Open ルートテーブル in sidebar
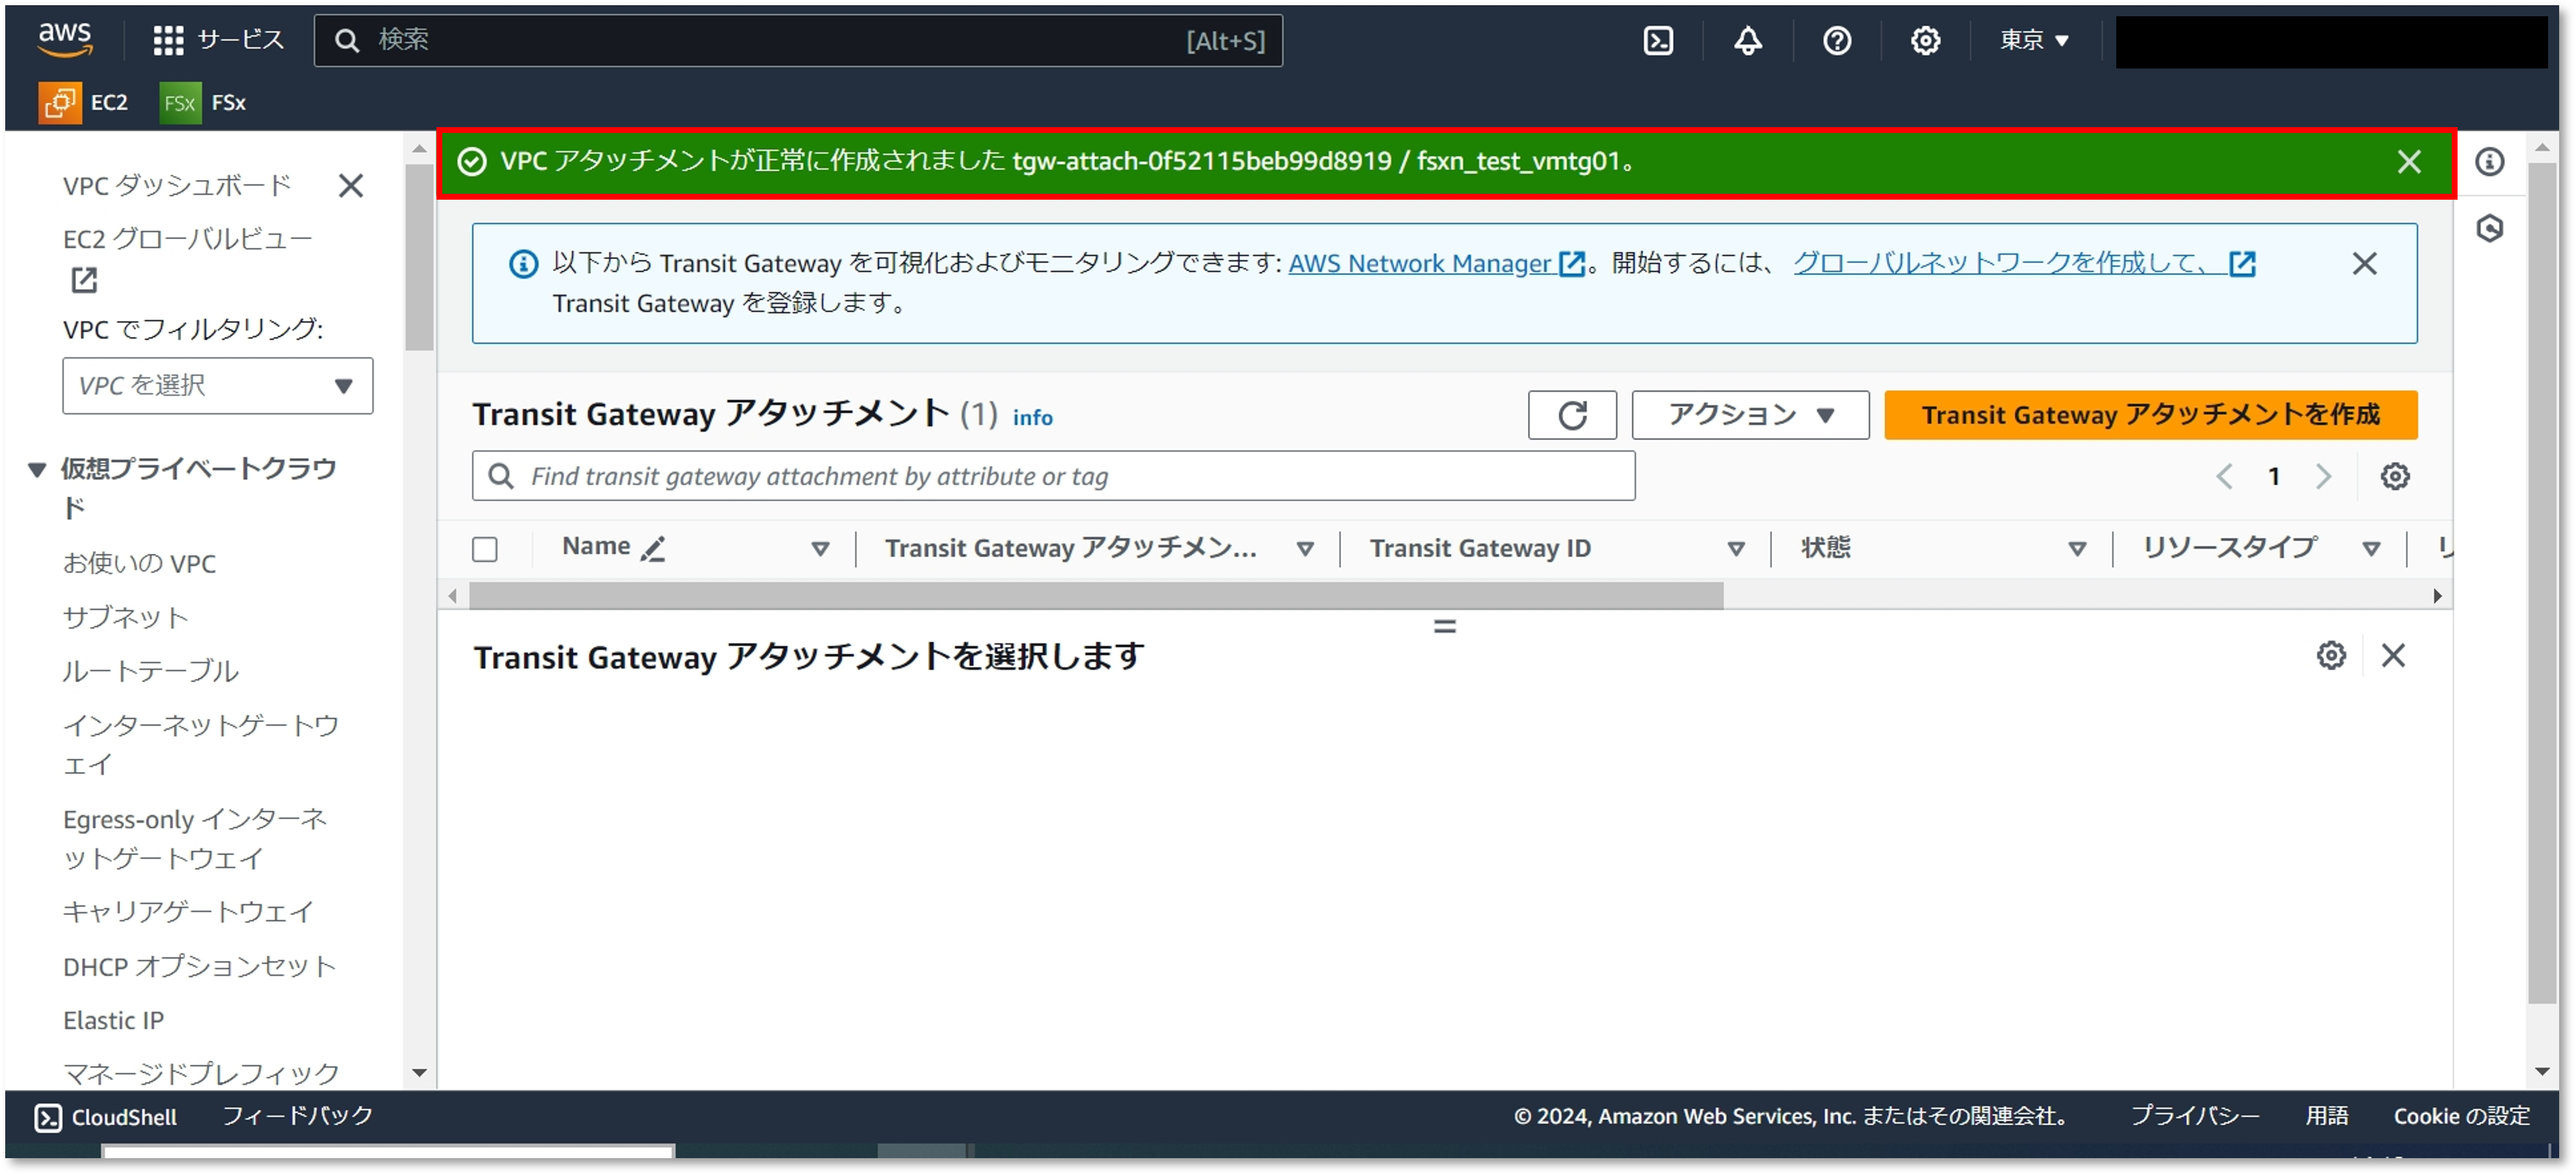 coord(151,671)
